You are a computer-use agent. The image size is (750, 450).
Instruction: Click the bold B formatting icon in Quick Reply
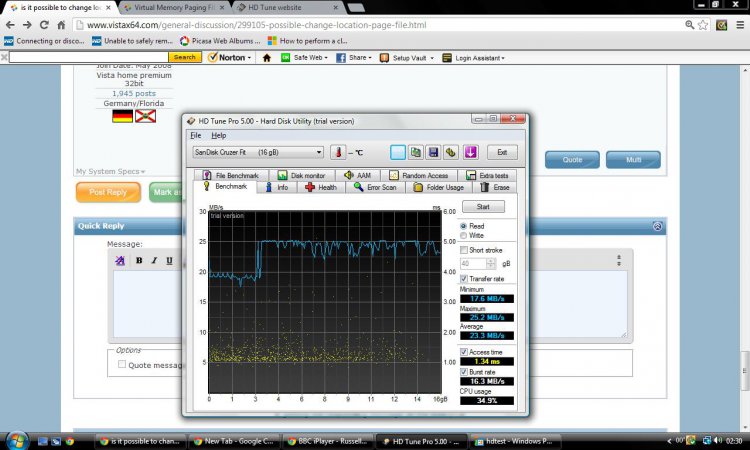pyautogui.click(x=139, y=261)
